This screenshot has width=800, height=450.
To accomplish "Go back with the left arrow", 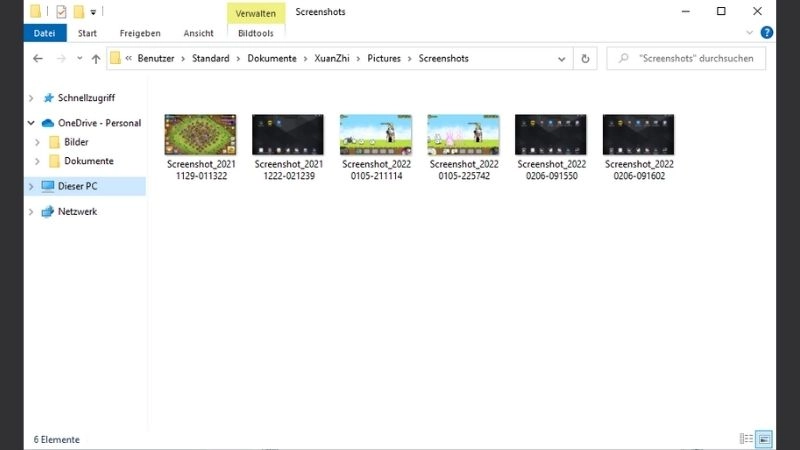I will click(x=38, y=59).
